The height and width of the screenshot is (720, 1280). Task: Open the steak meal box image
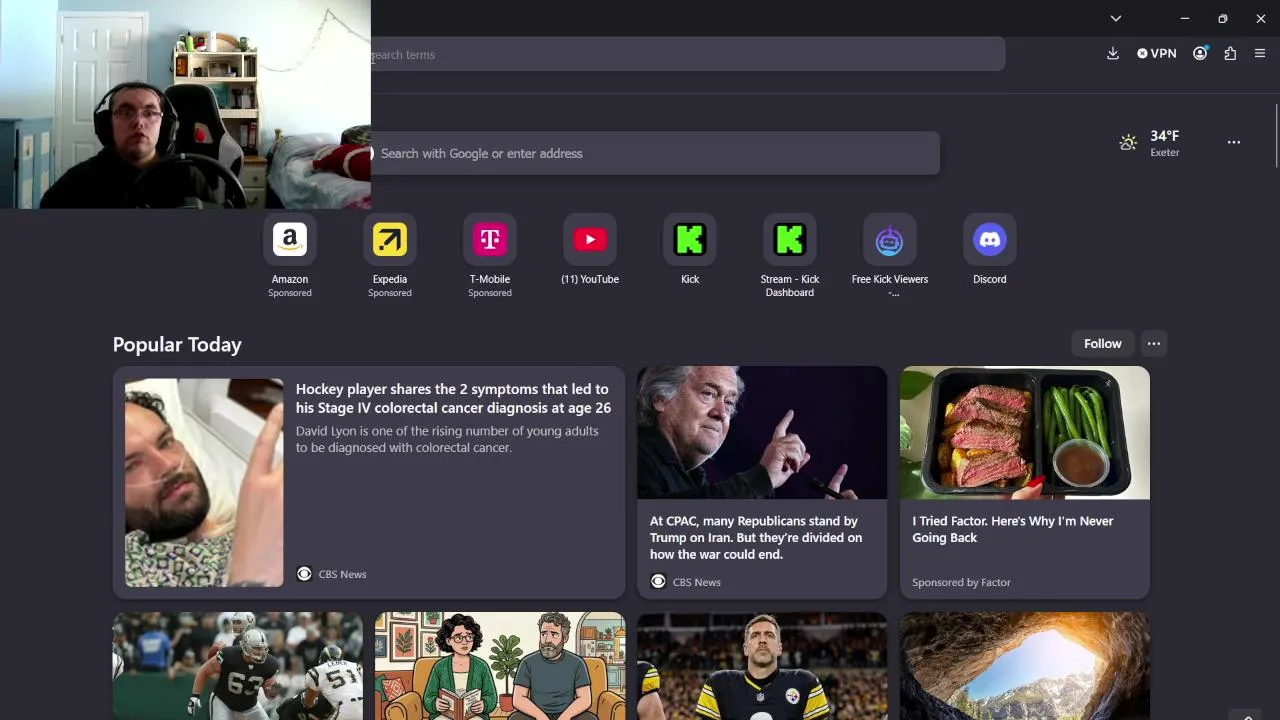(1025, 432)
